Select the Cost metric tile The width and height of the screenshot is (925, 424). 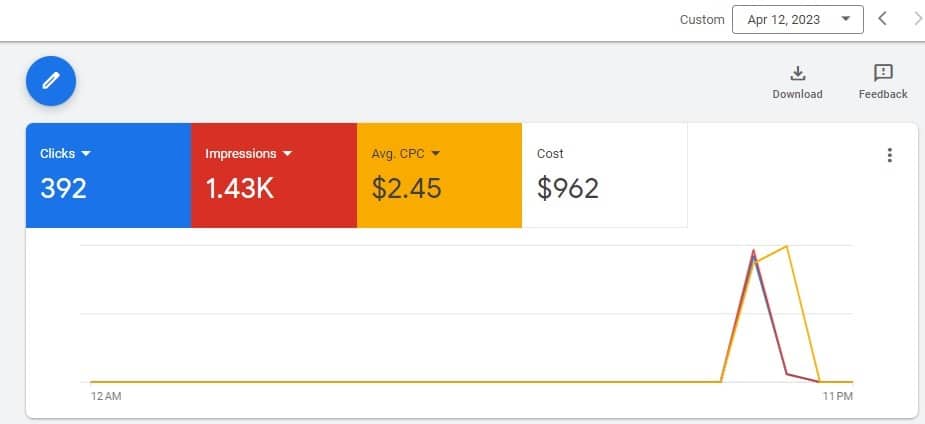point(604,175)
